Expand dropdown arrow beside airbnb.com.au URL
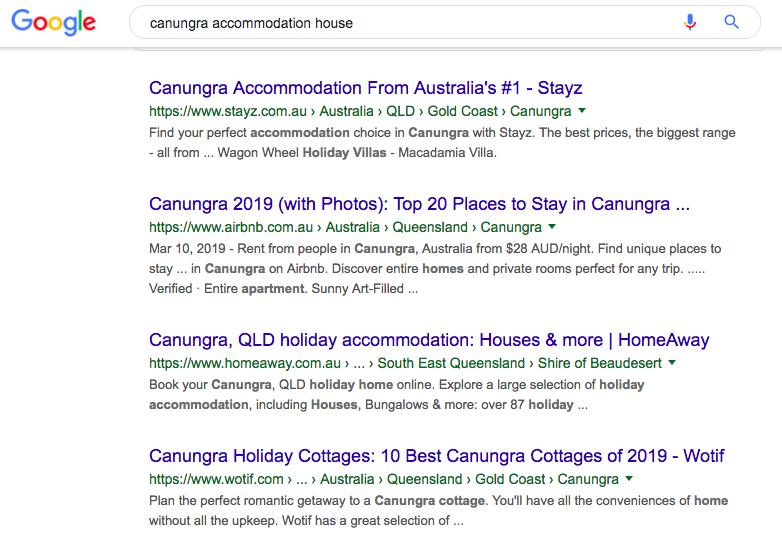Screen dimensions: 782x549 (552, 227)
